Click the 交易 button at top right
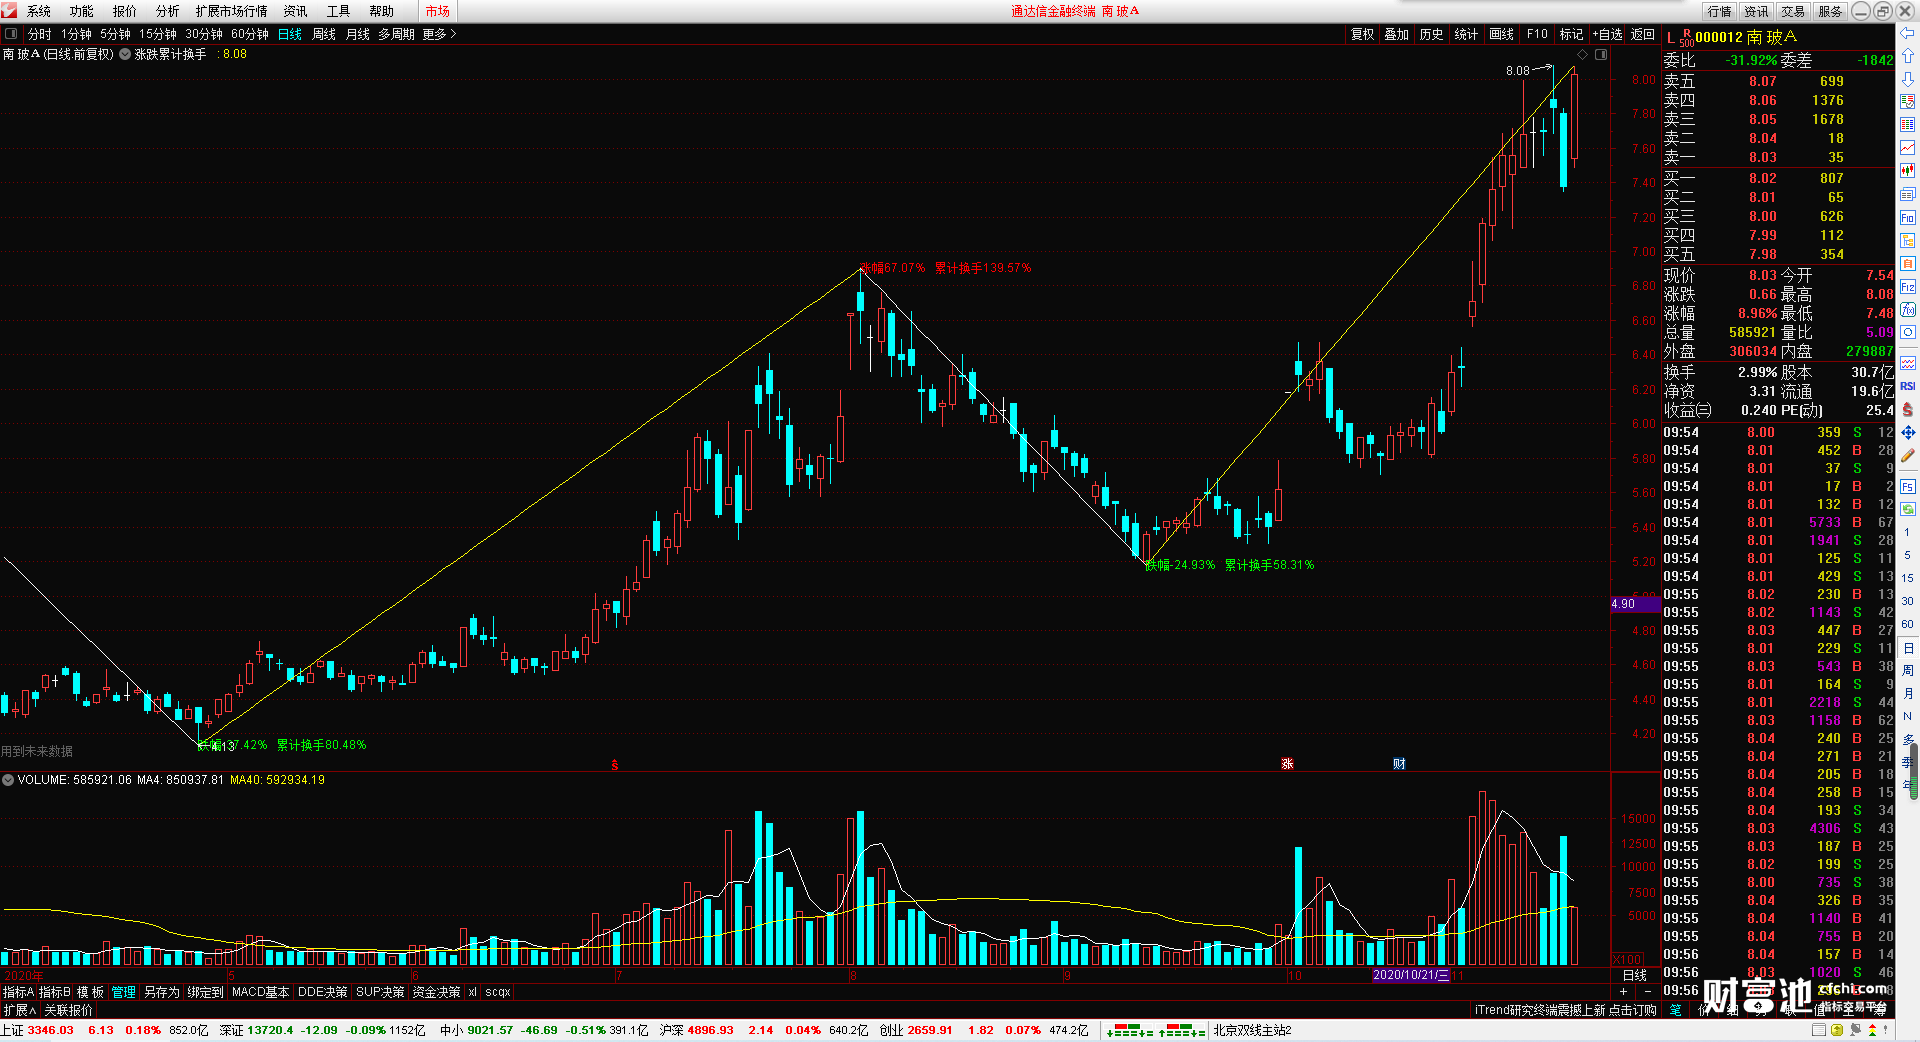 [1793, 11]
